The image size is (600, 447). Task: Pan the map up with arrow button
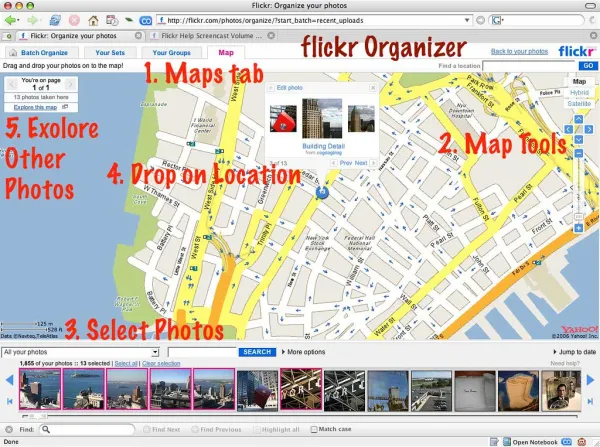[579, 119]
